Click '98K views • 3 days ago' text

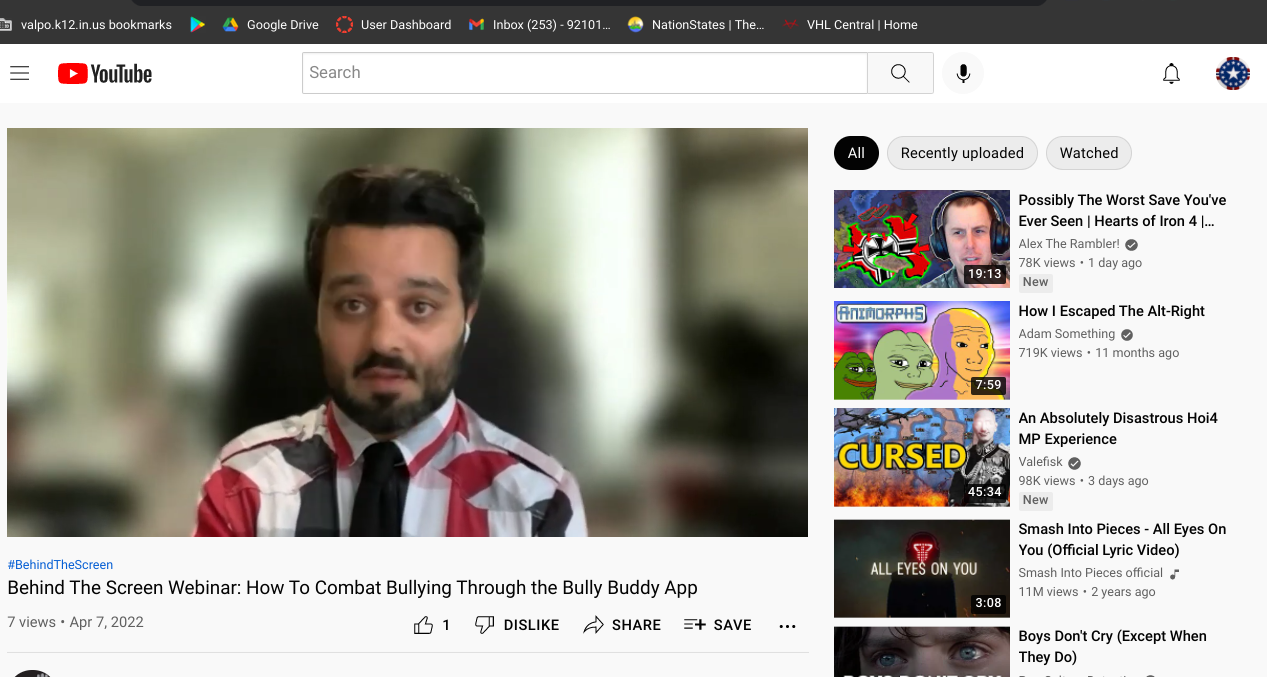1083,481
